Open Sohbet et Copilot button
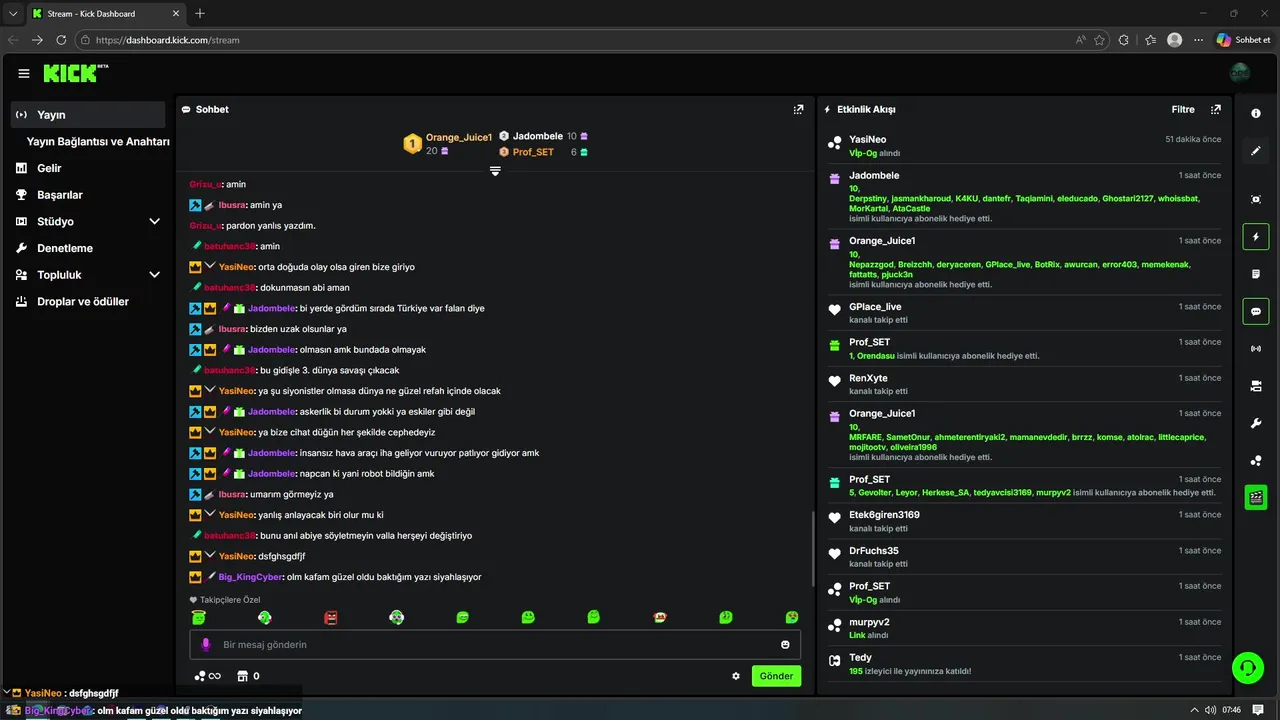The image size is (1280, 720). [1244, 40]
